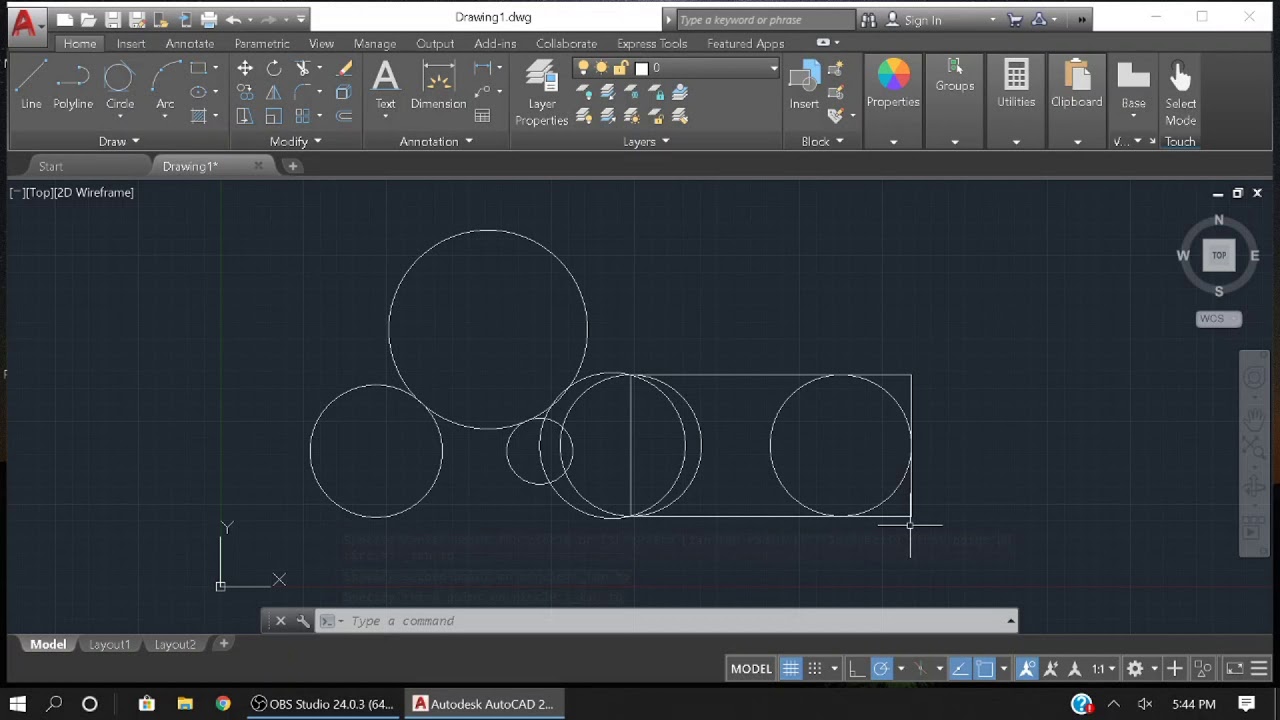Screen dimensions: 1280x720
Task: Toggle Object Snap square in status bar
Action: click(x=984, y=669)
